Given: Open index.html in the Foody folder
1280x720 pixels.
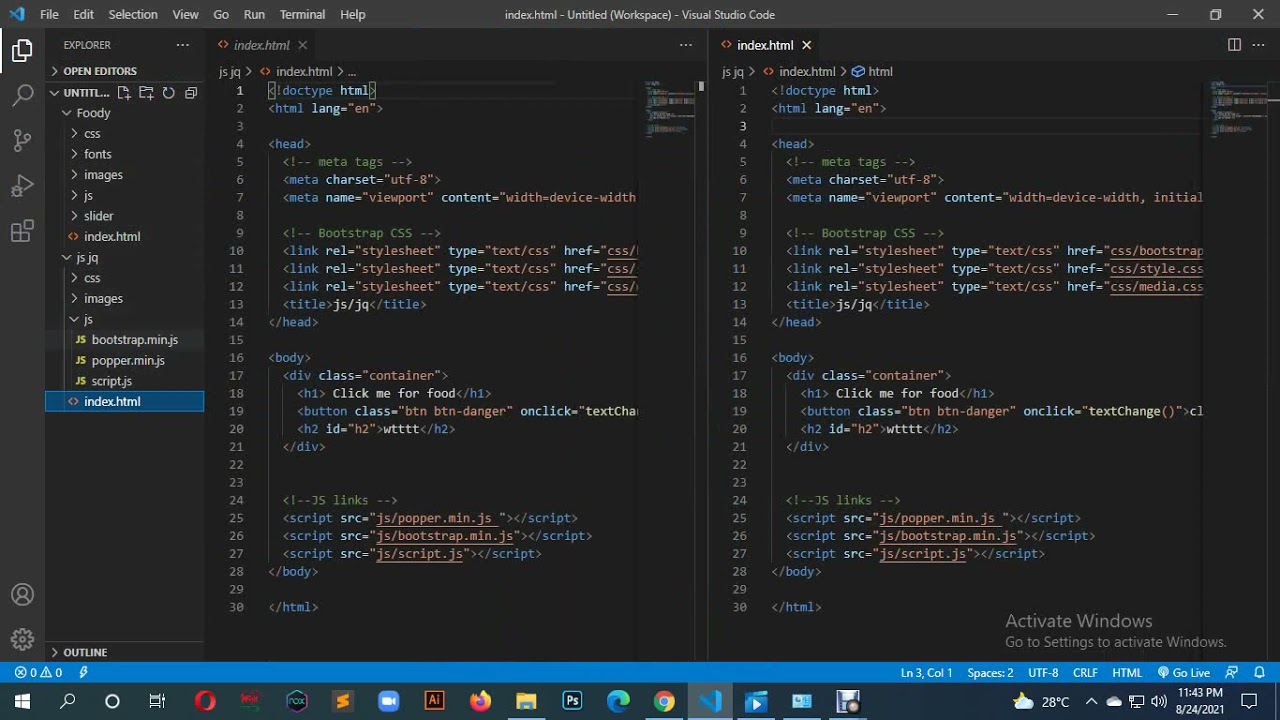Looking at the screenshot, I should [112, 237].
